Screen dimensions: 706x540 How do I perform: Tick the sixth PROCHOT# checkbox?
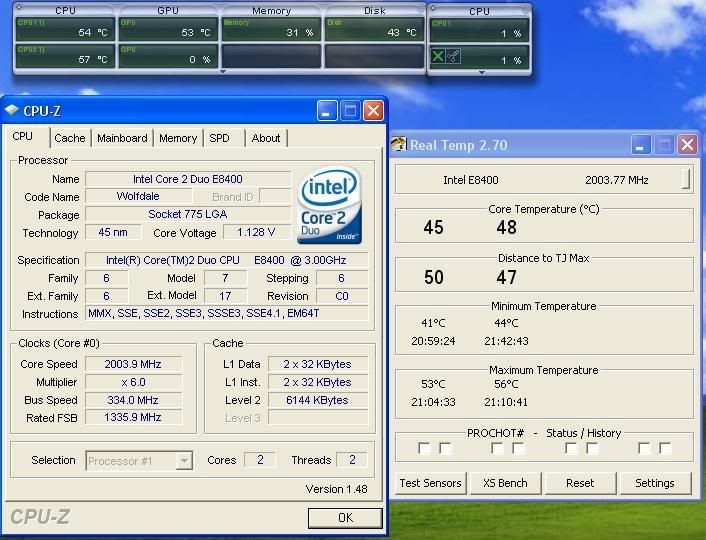pos(592,448)
